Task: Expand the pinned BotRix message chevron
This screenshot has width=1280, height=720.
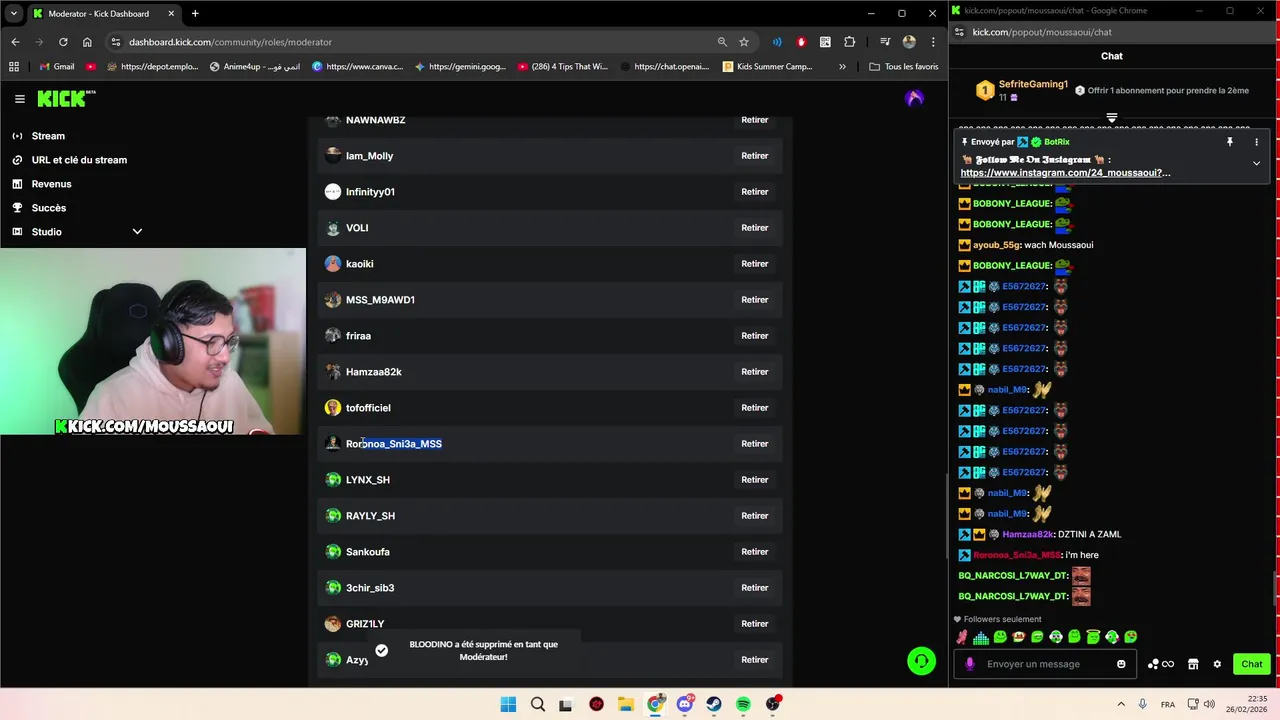Action: (x=1256, y=163)
